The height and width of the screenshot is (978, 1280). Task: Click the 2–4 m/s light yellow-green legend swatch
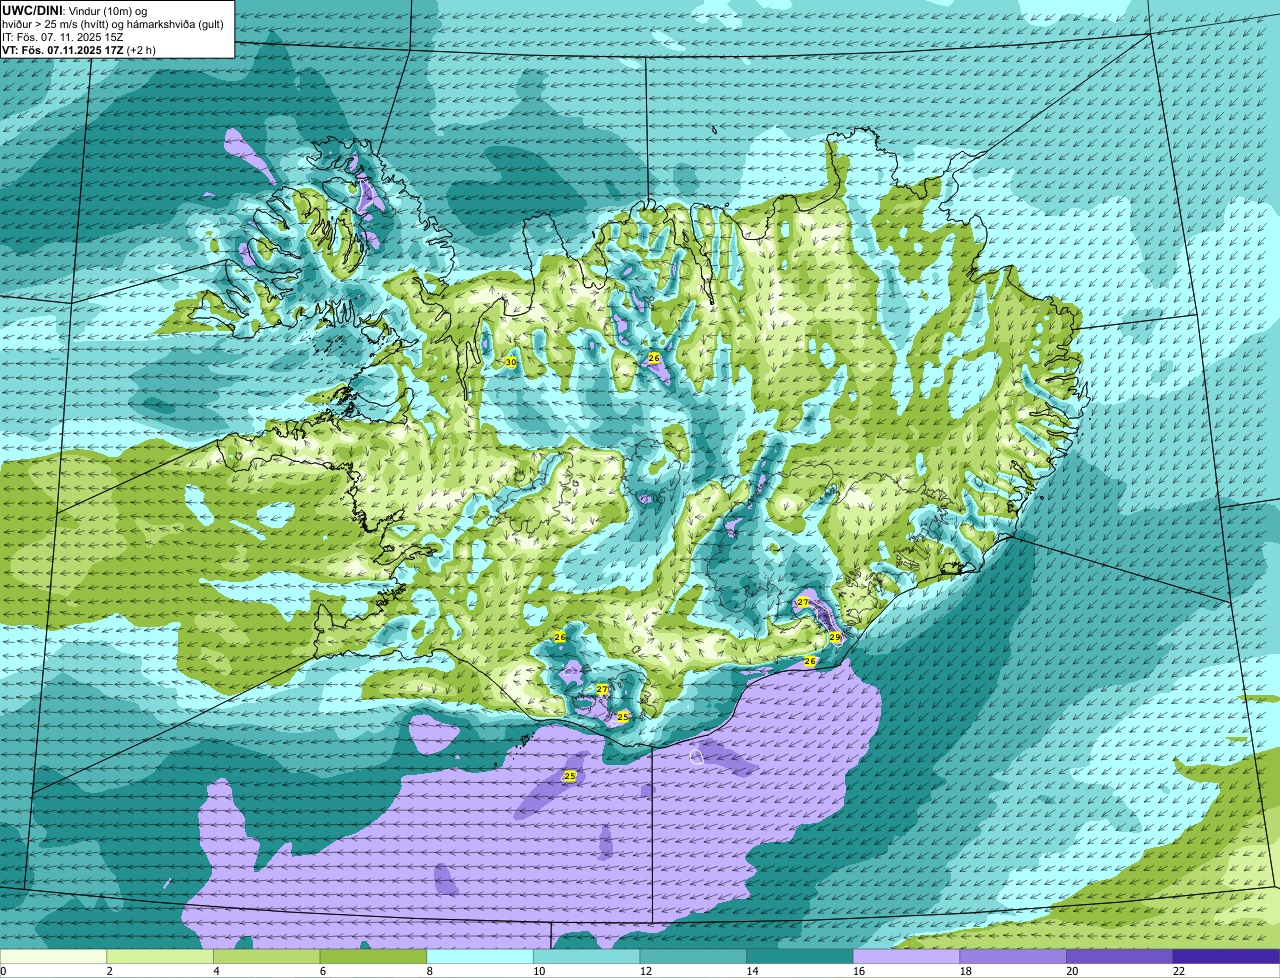coord(160,957)
